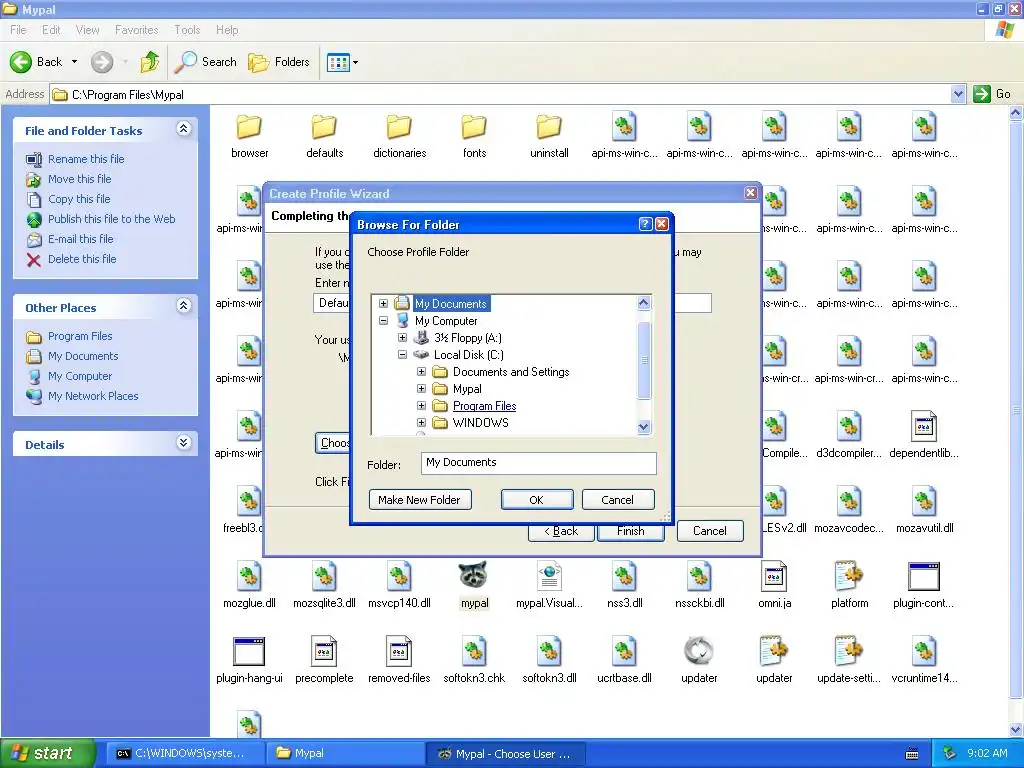The image size is (1024, 768).
Task: Click OK in Browse For Folder dialog
Action: pyautogui.click(x=537, y=500)
